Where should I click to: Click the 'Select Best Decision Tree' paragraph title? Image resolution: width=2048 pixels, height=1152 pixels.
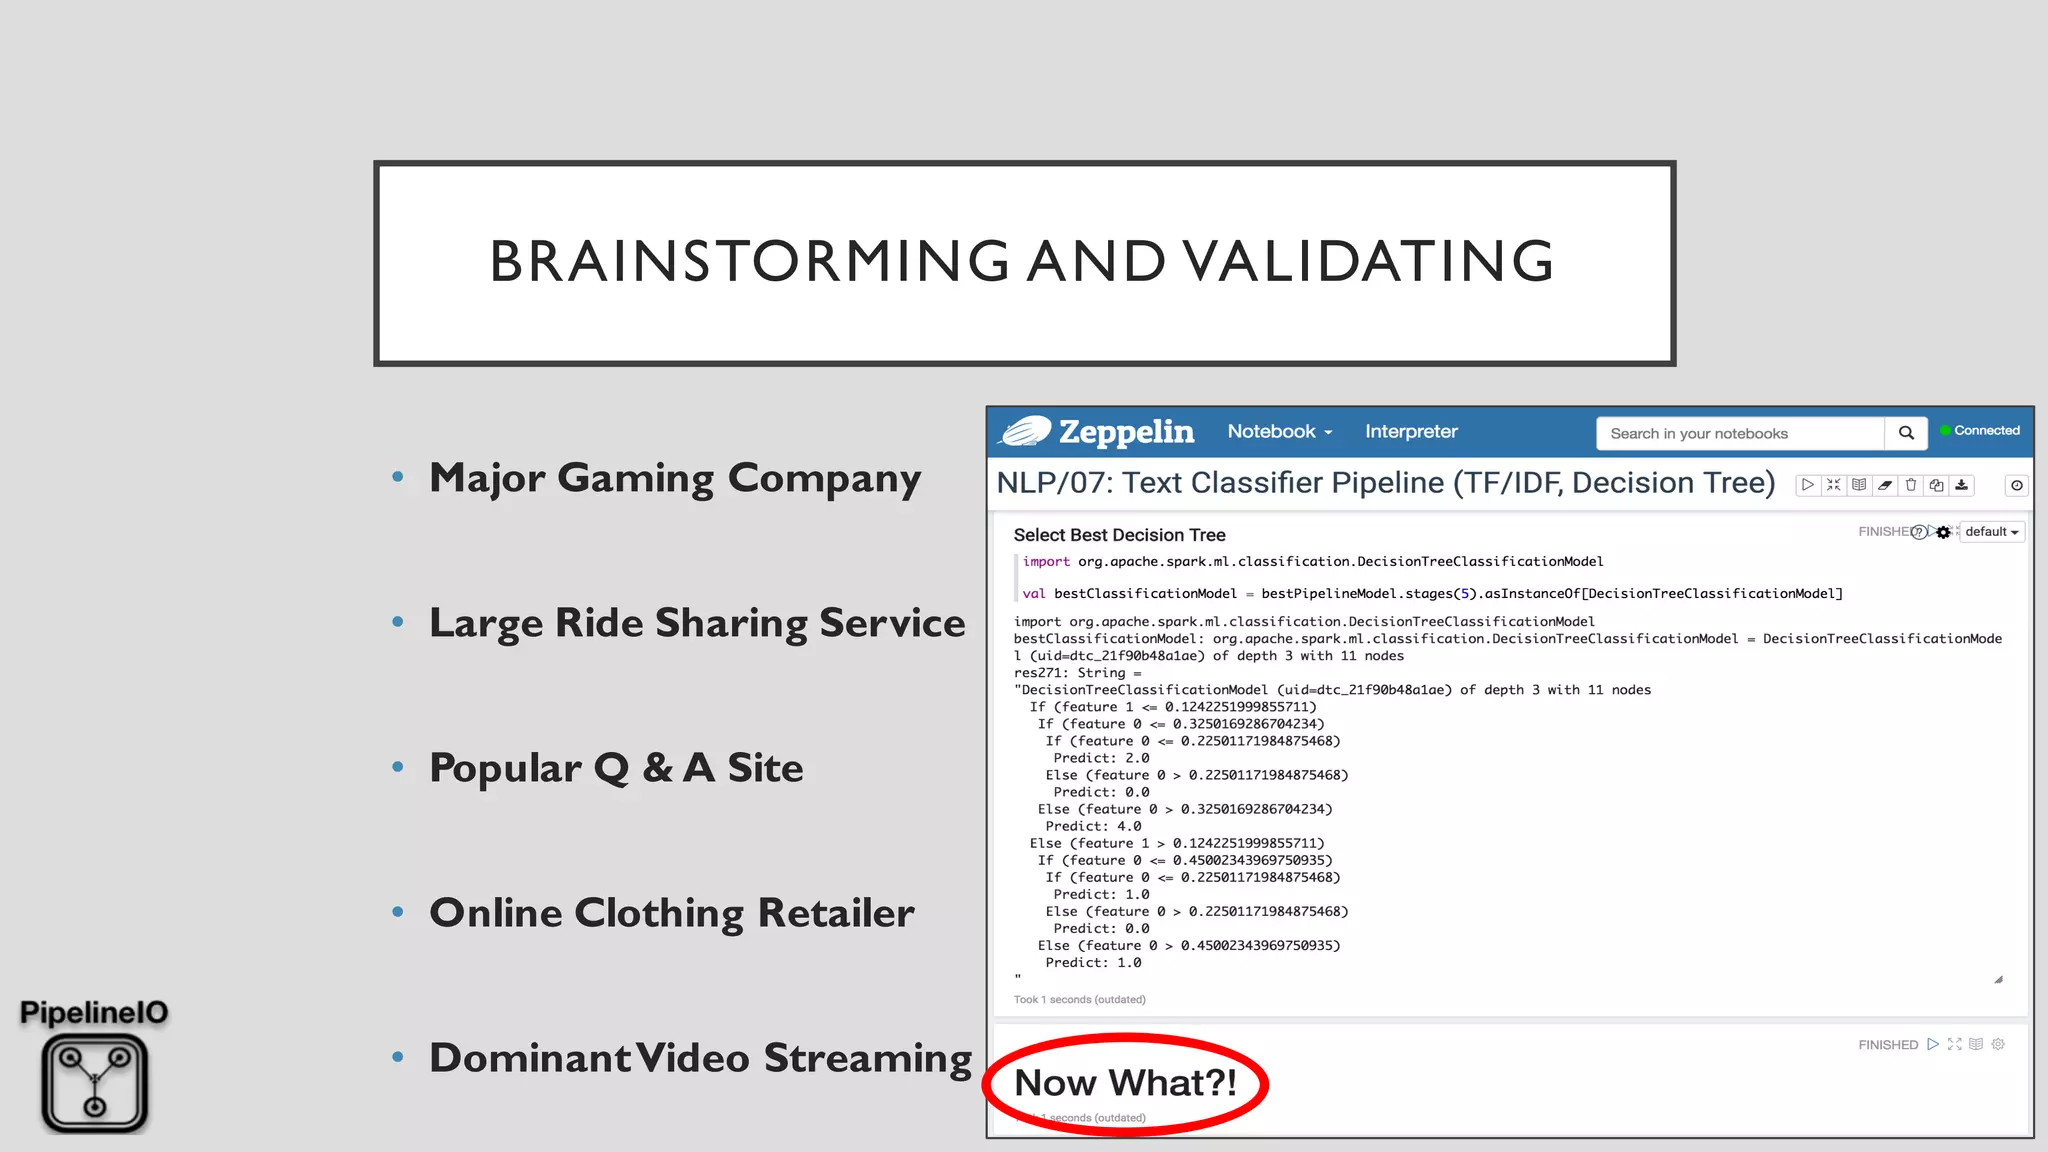(1119, 535)
